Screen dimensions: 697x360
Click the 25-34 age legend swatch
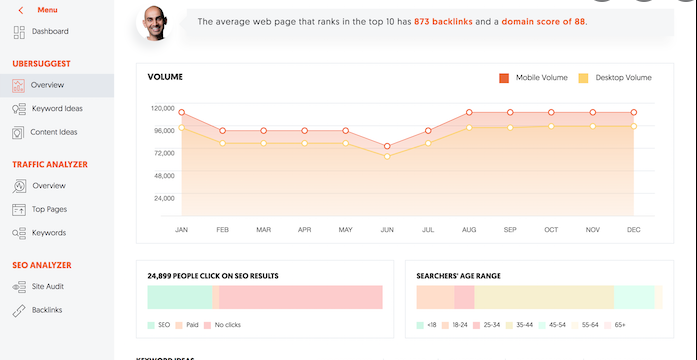pos(477,325)
